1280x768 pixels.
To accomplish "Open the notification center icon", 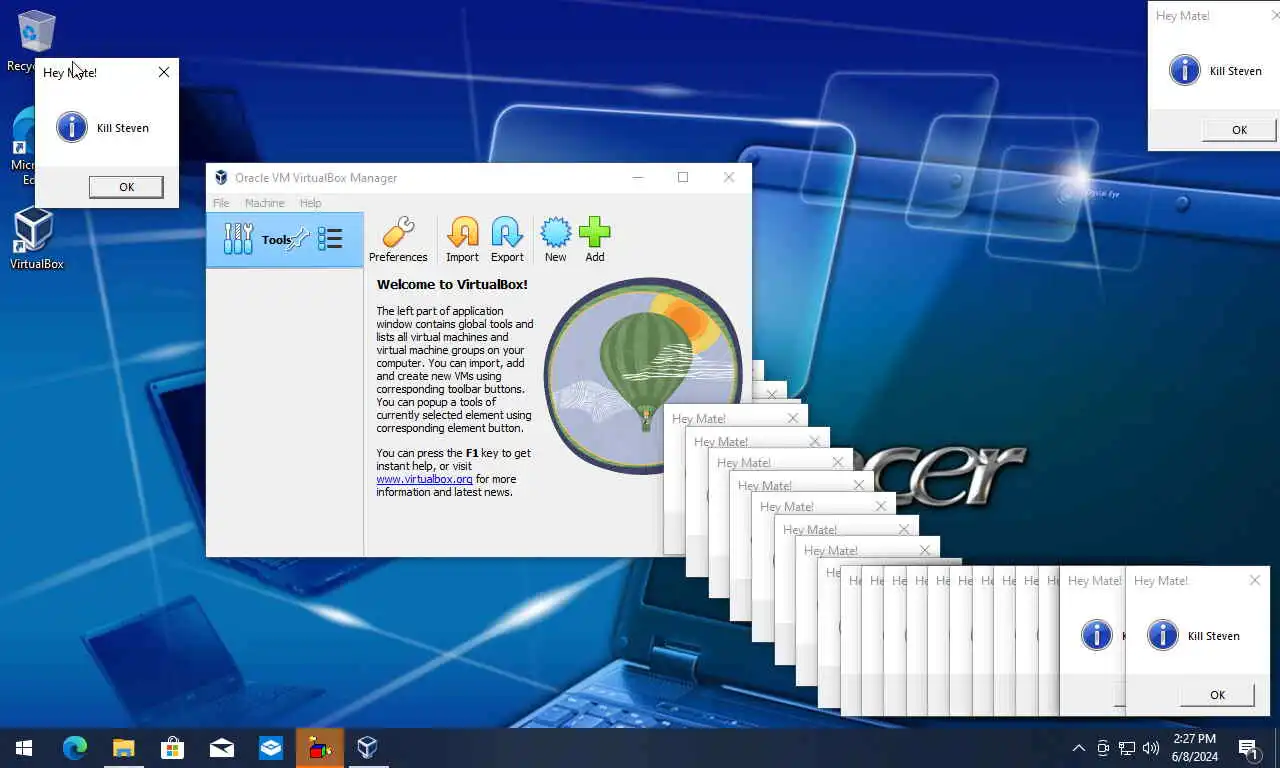I will click(x=1248, y=747).
